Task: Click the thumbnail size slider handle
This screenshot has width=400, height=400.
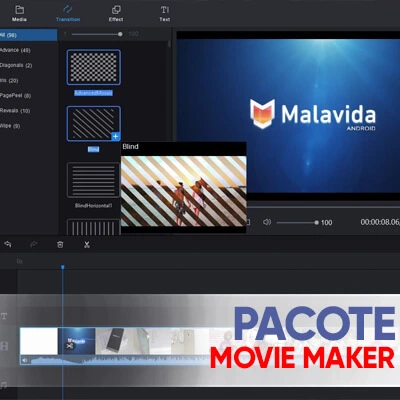Action: click(120, 34)
